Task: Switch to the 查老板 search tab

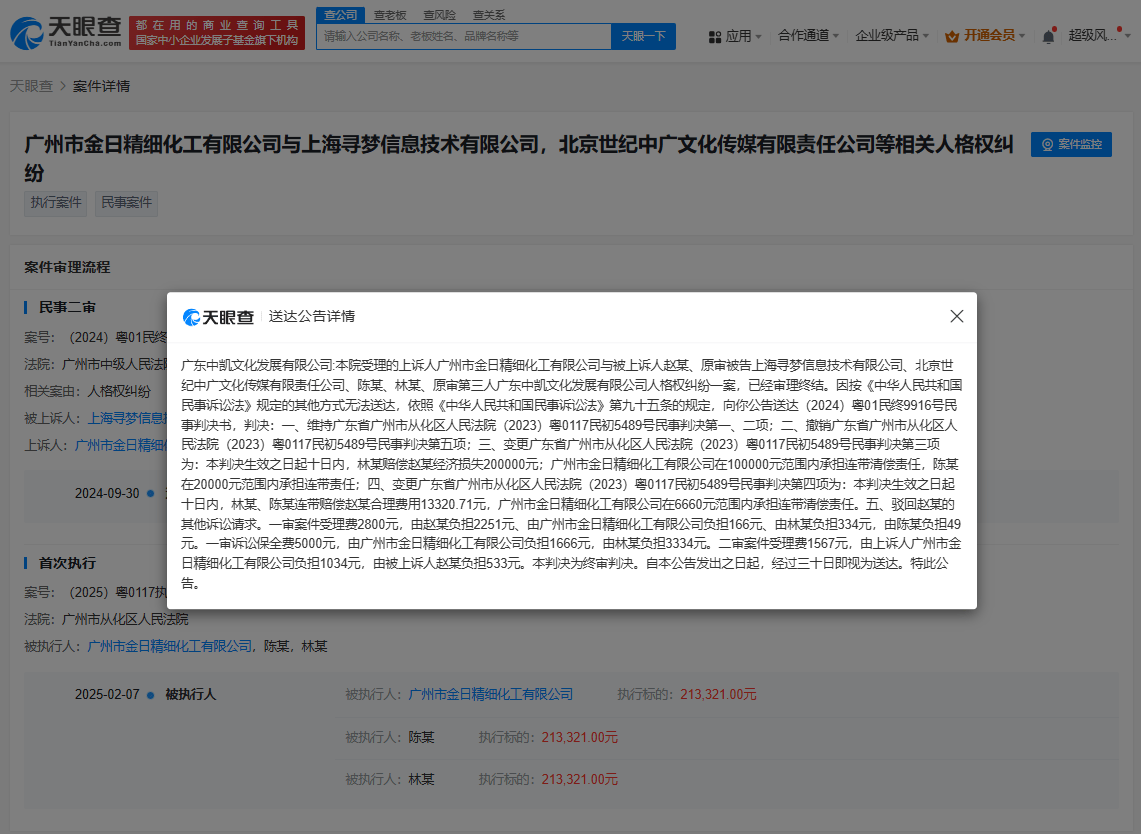Action: pos(390,15)
